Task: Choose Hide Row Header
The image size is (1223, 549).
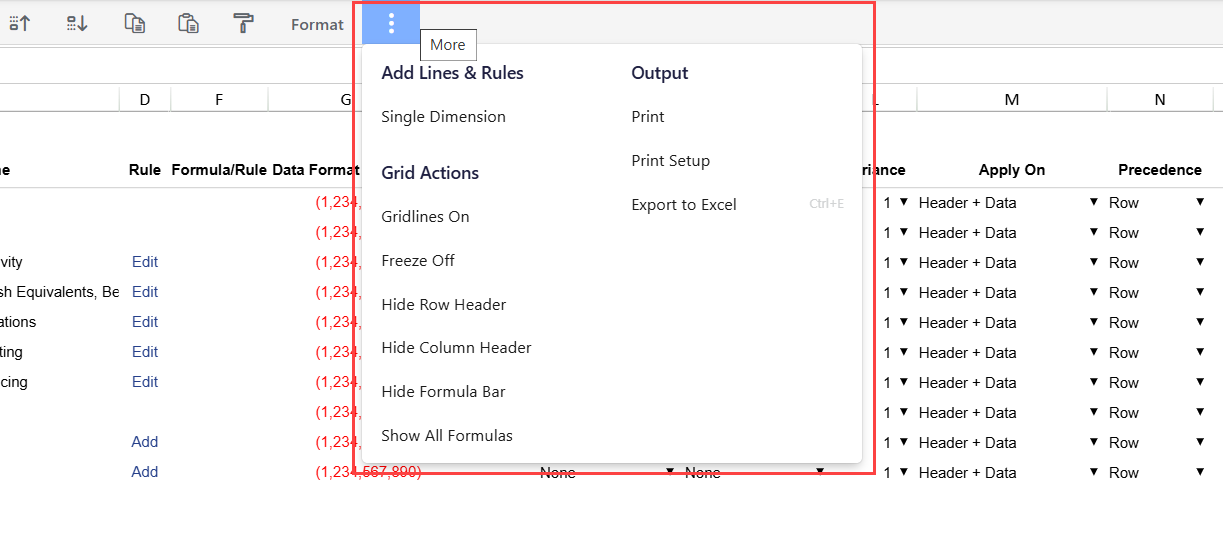Action: 443,305
